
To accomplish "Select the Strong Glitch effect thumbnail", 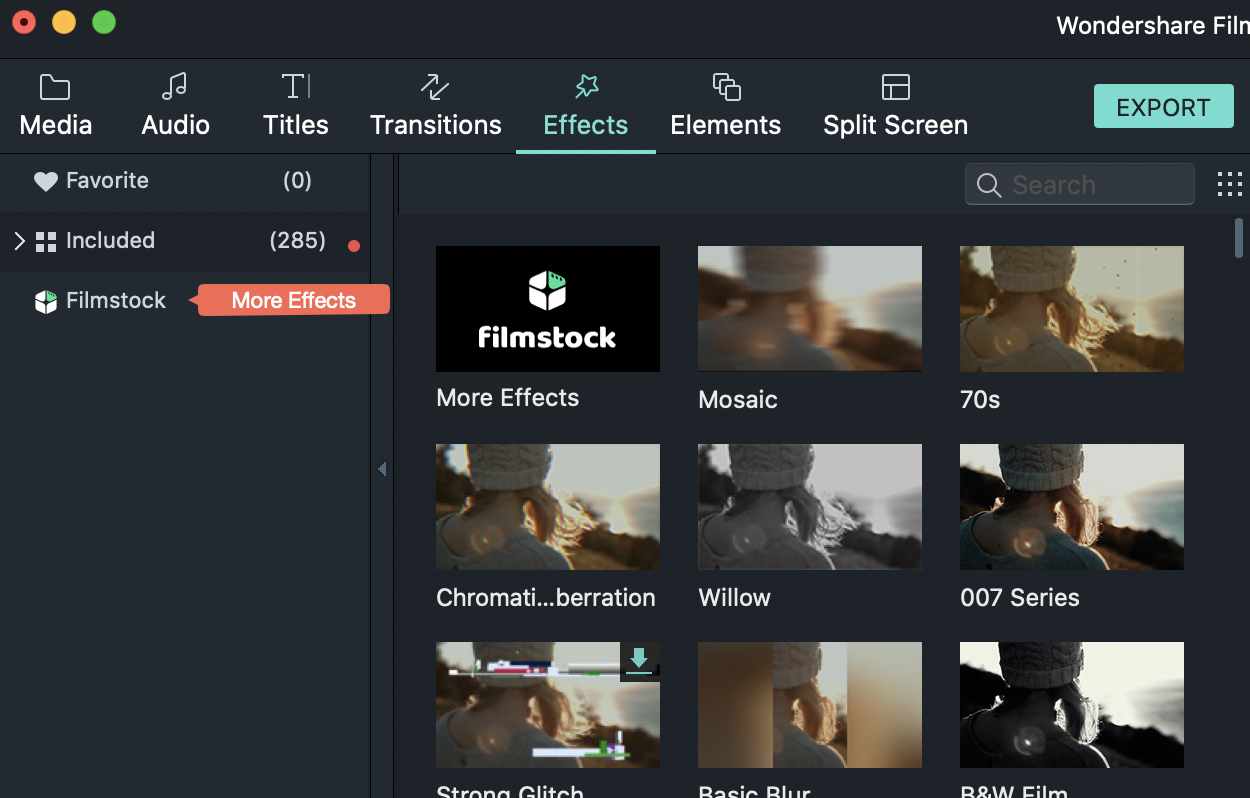I will click(x=548, y=705).
